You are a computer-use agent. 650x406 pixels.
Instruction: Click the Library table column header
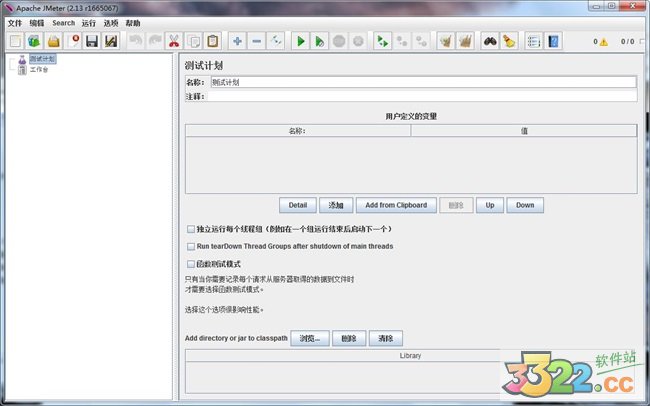pos(410,355)
